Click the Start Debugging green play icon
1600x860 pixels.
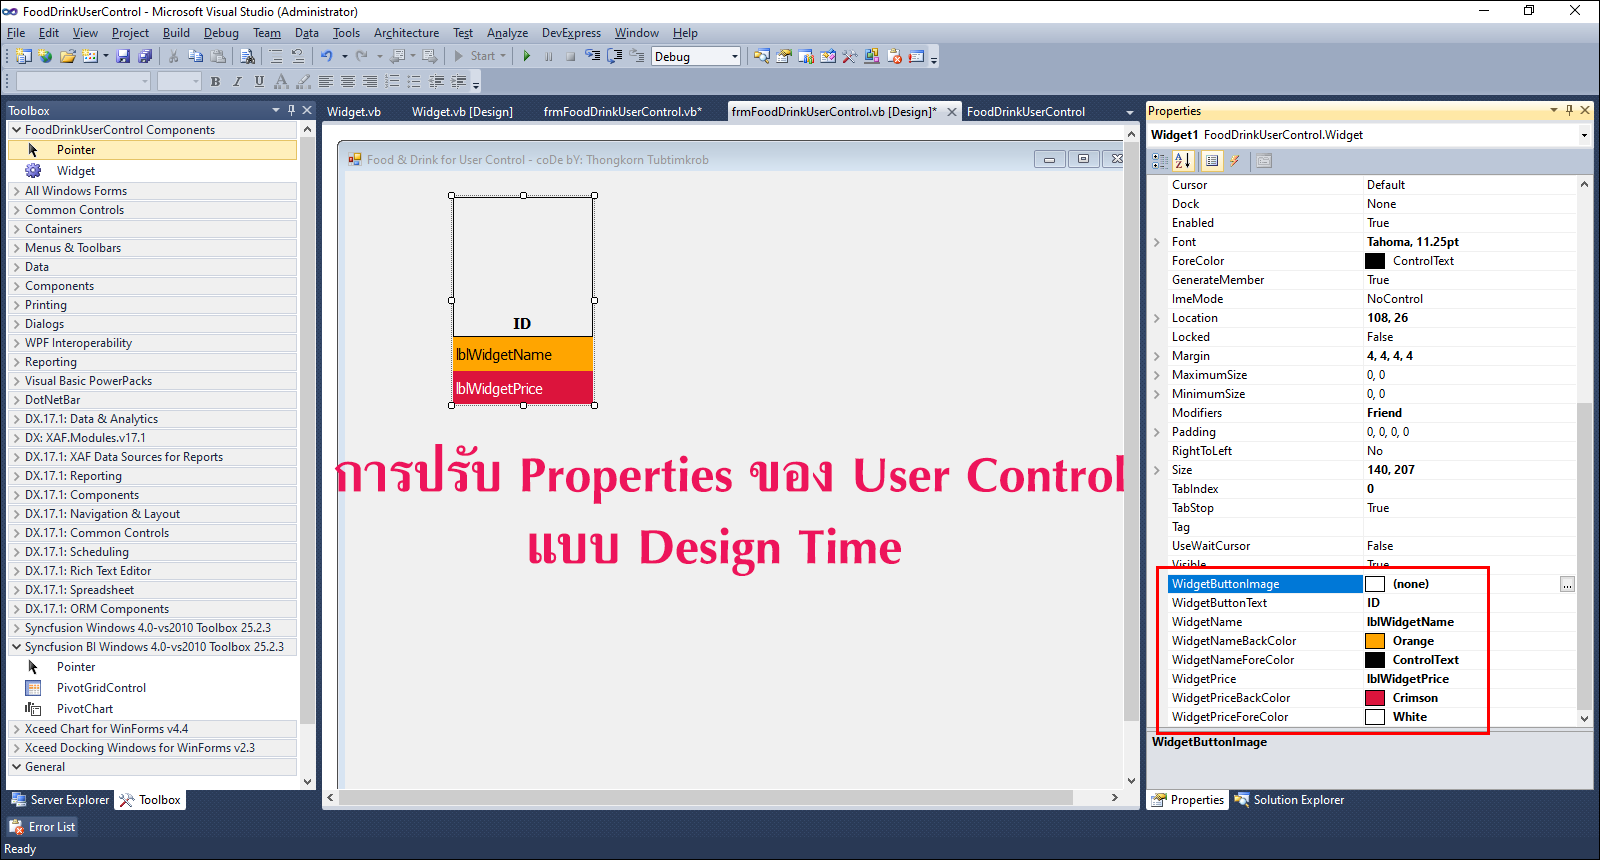coord(526,57)
